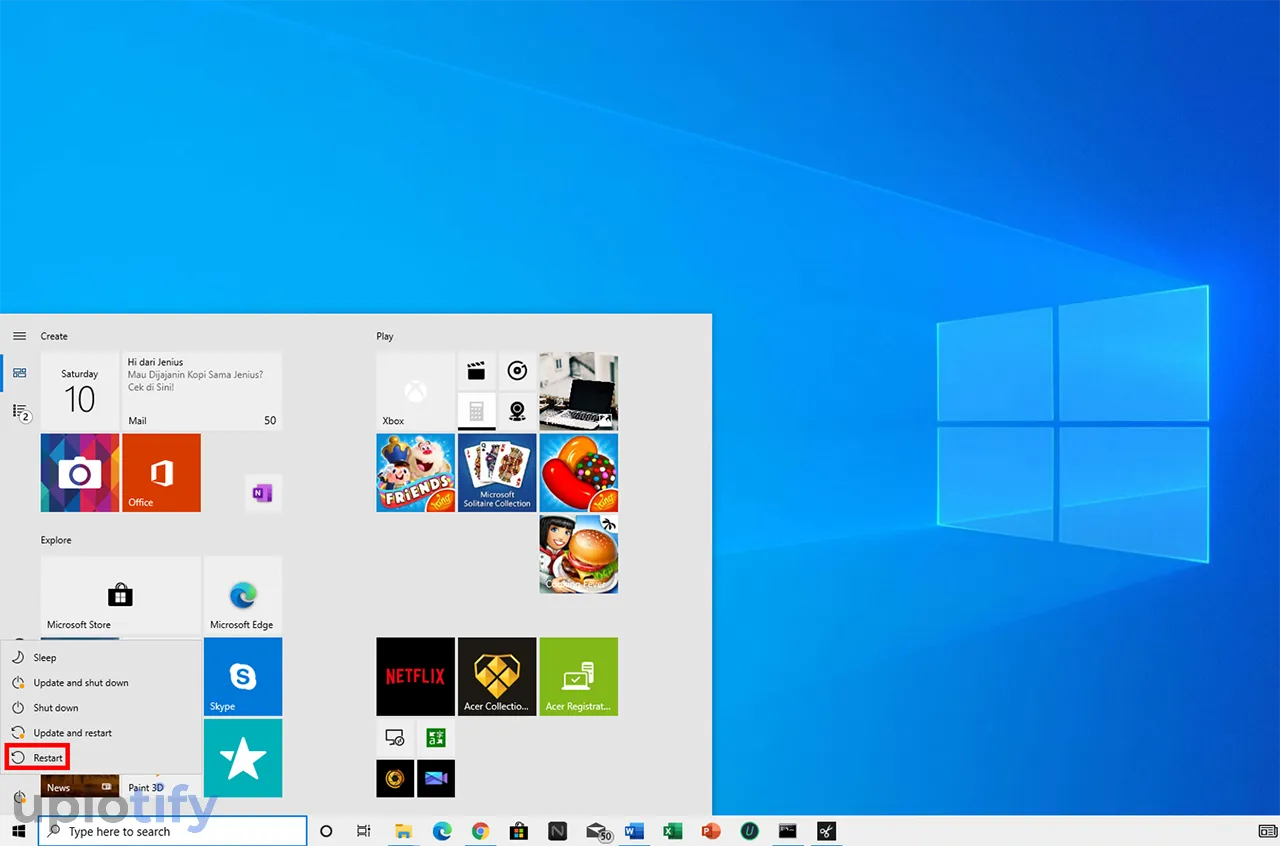This screenshot has width=1280, height=846.
Task: Open Cortana from the taskbar
Action: pyautogui.click(x=326, y=831)
